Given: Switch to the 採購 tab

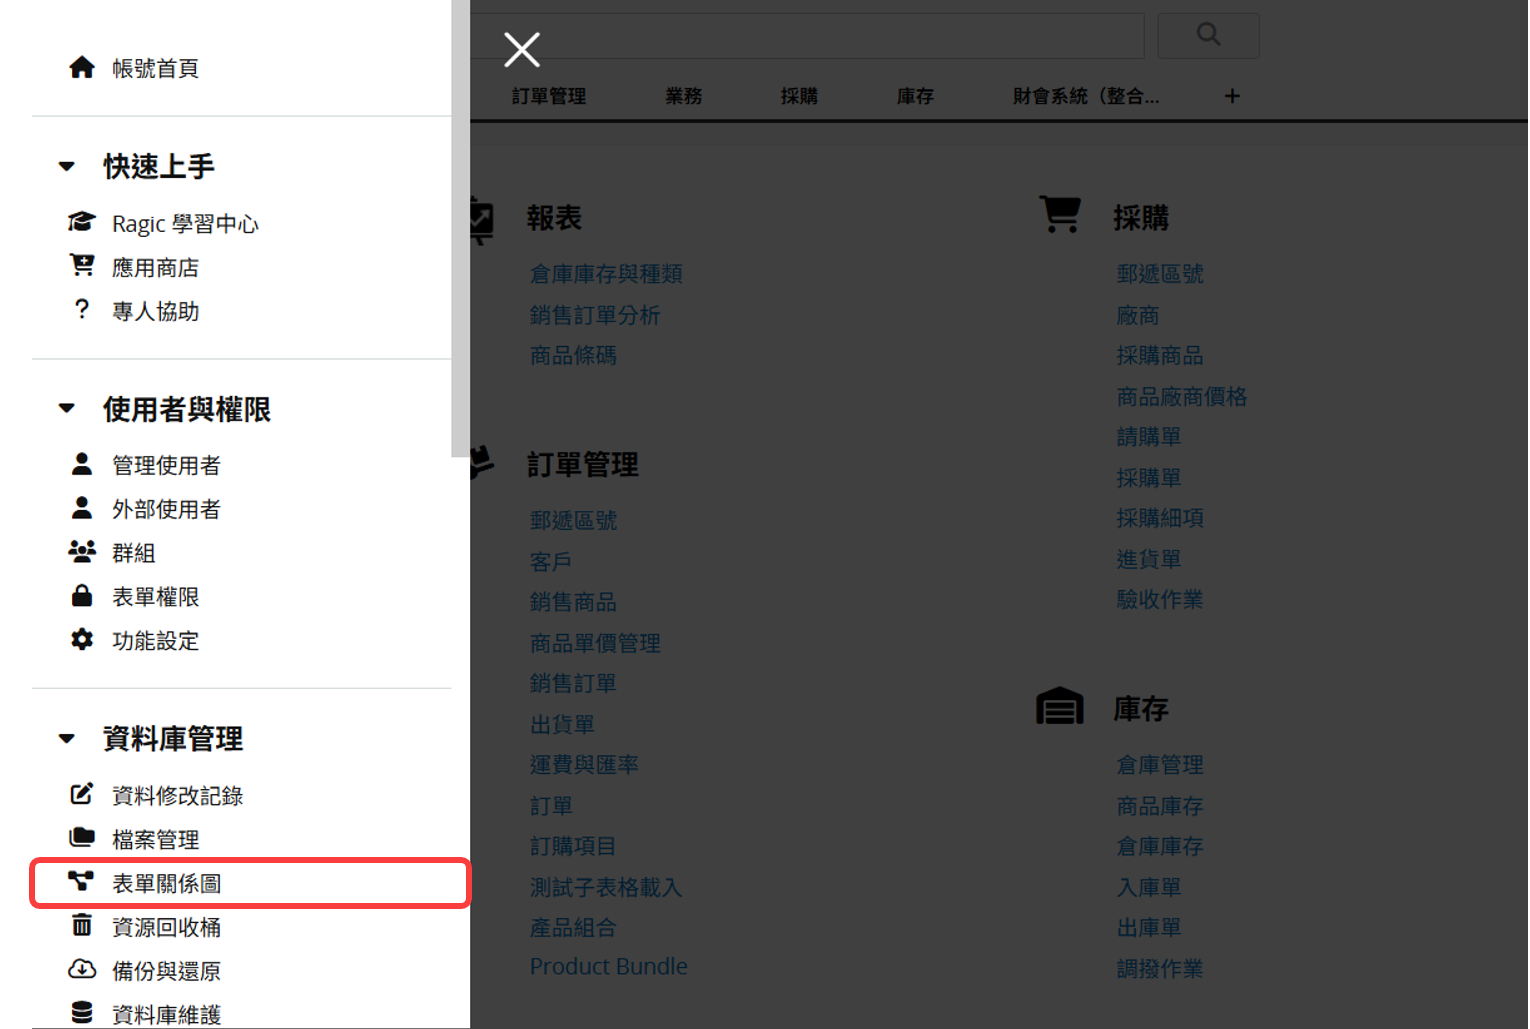Looking at the screenshot, I should click(799, 96).
